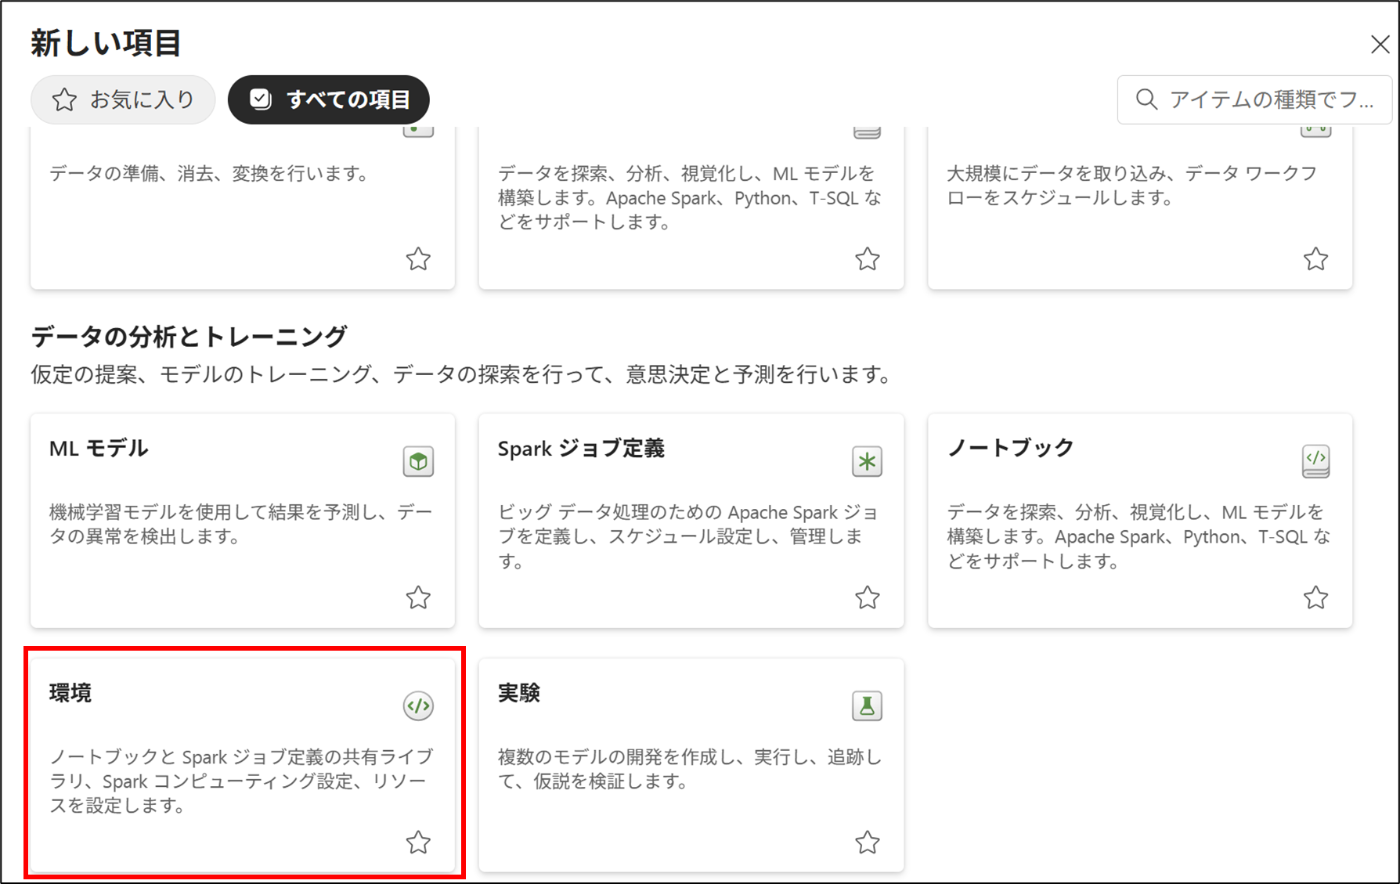Viewport: 1400px width, 884px height.
Task: Favorite the Spark ジョブ定義 card star
Action: [x=867, y=598]
